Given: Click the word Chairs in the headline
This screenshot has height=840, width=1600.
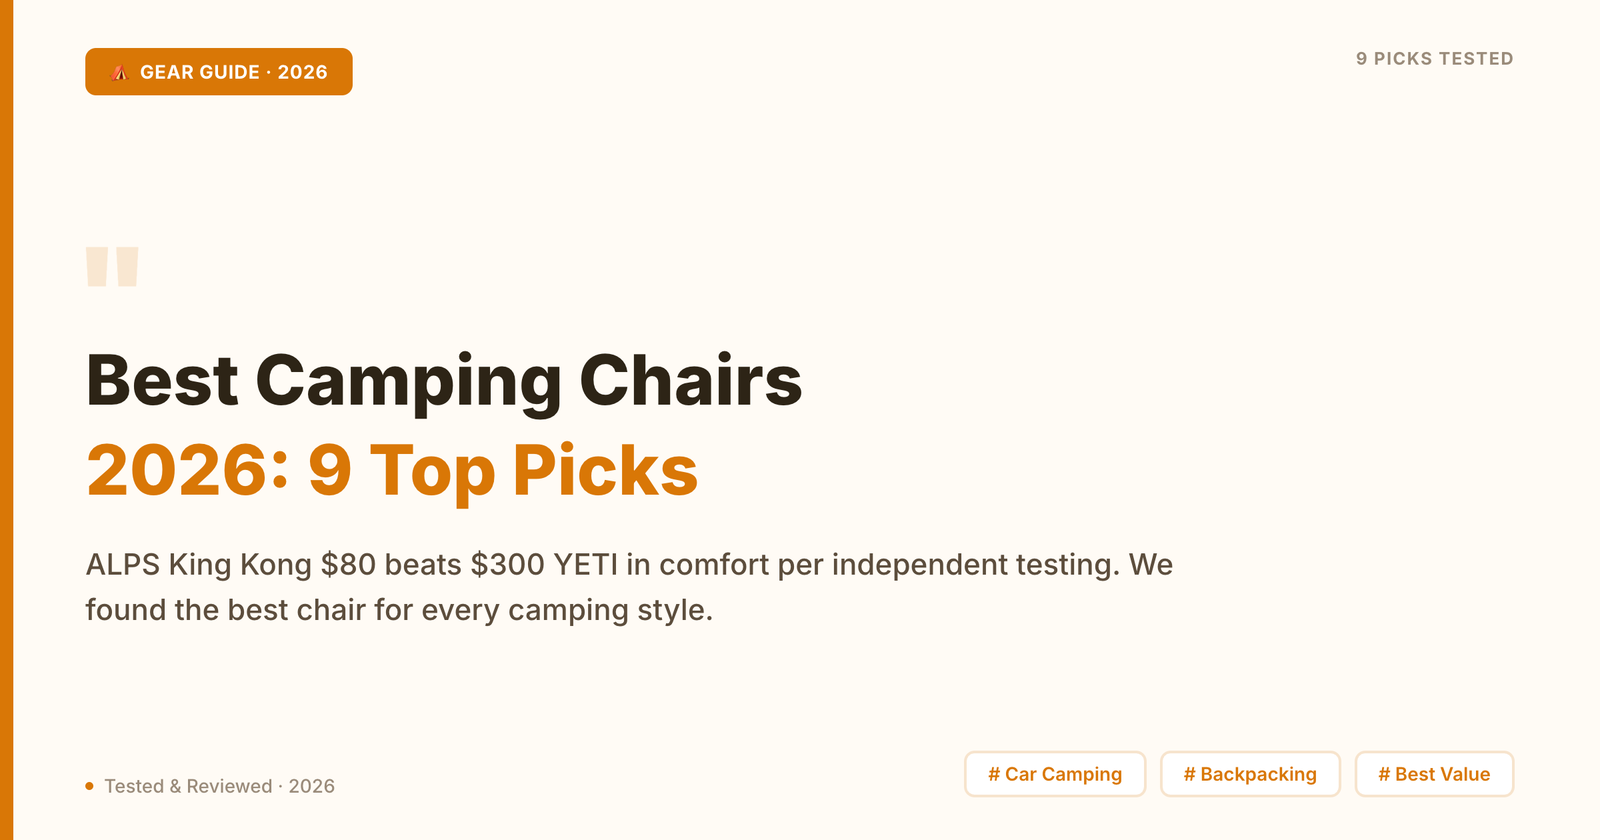Looking at the screenshot, I should pos(690,381).
